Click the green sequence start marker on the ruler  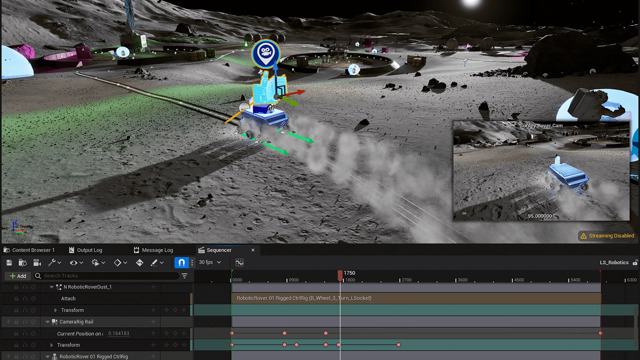231,276
